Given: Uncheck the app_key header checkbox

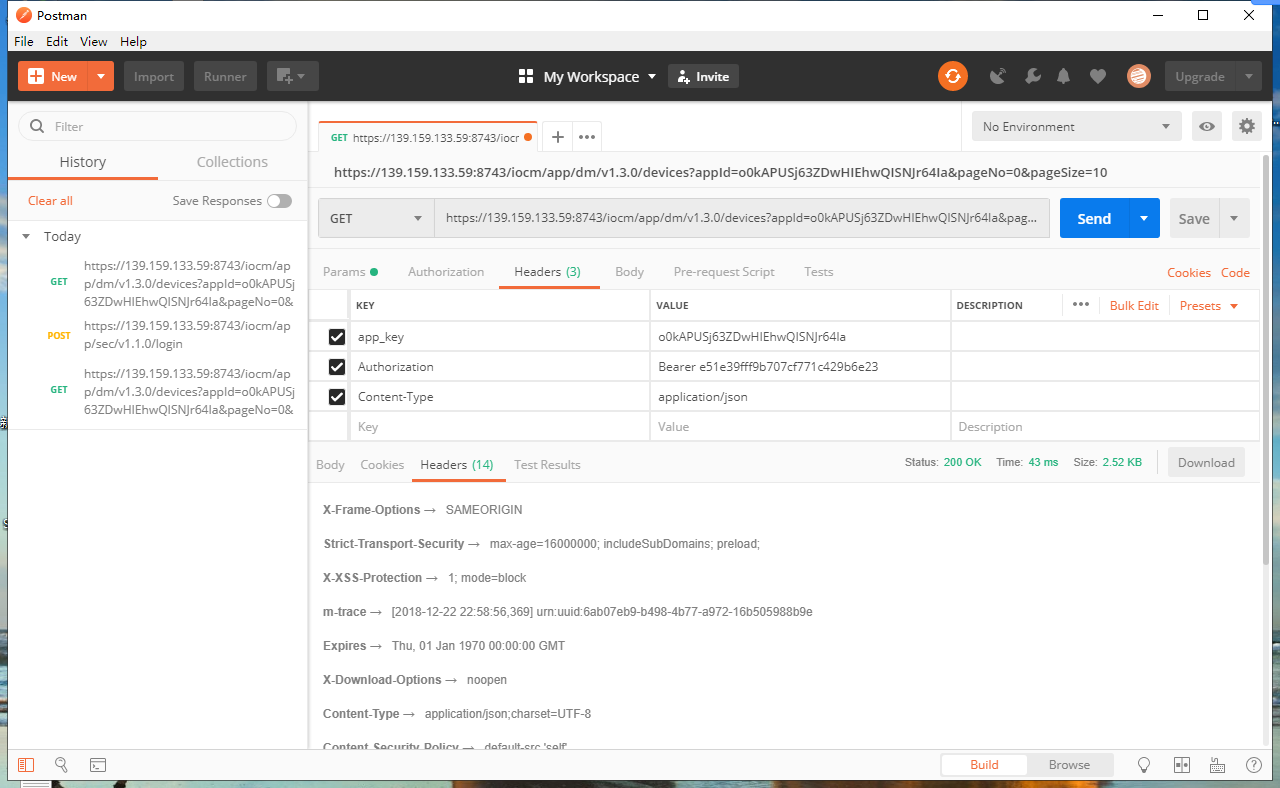Looking at the screenshot, I should pyautogui.click(x=337, y=337).
